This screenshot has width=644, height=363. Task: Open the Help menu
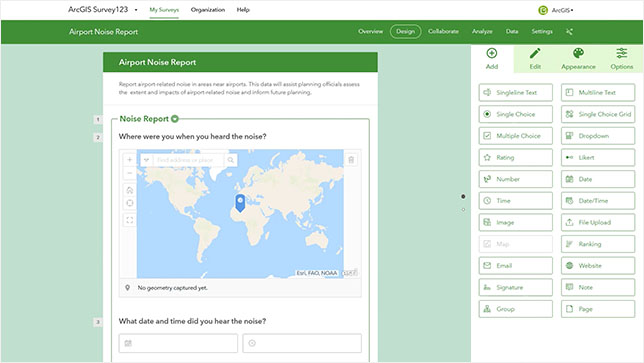(x=243, y=10)
